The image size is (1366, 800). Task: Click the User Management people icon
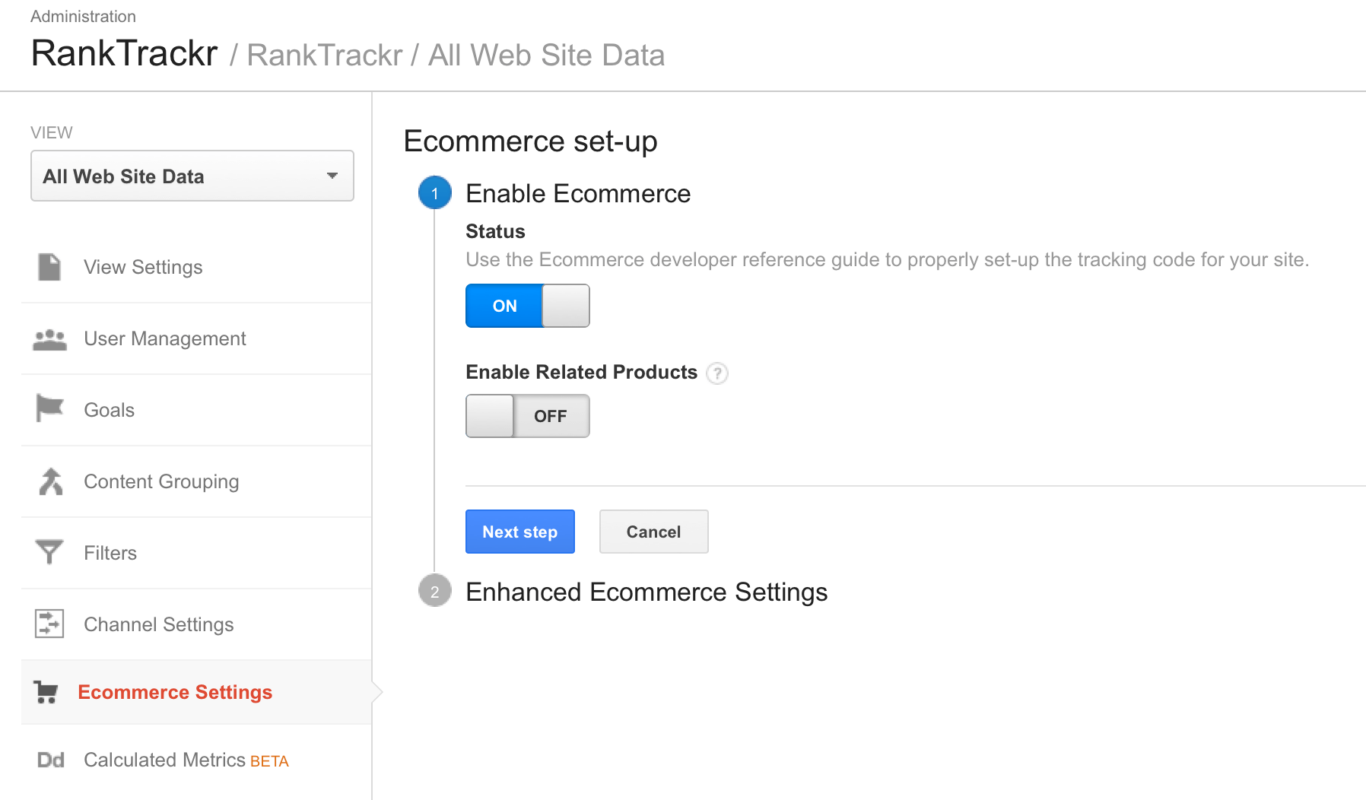(x=49, y=339)
